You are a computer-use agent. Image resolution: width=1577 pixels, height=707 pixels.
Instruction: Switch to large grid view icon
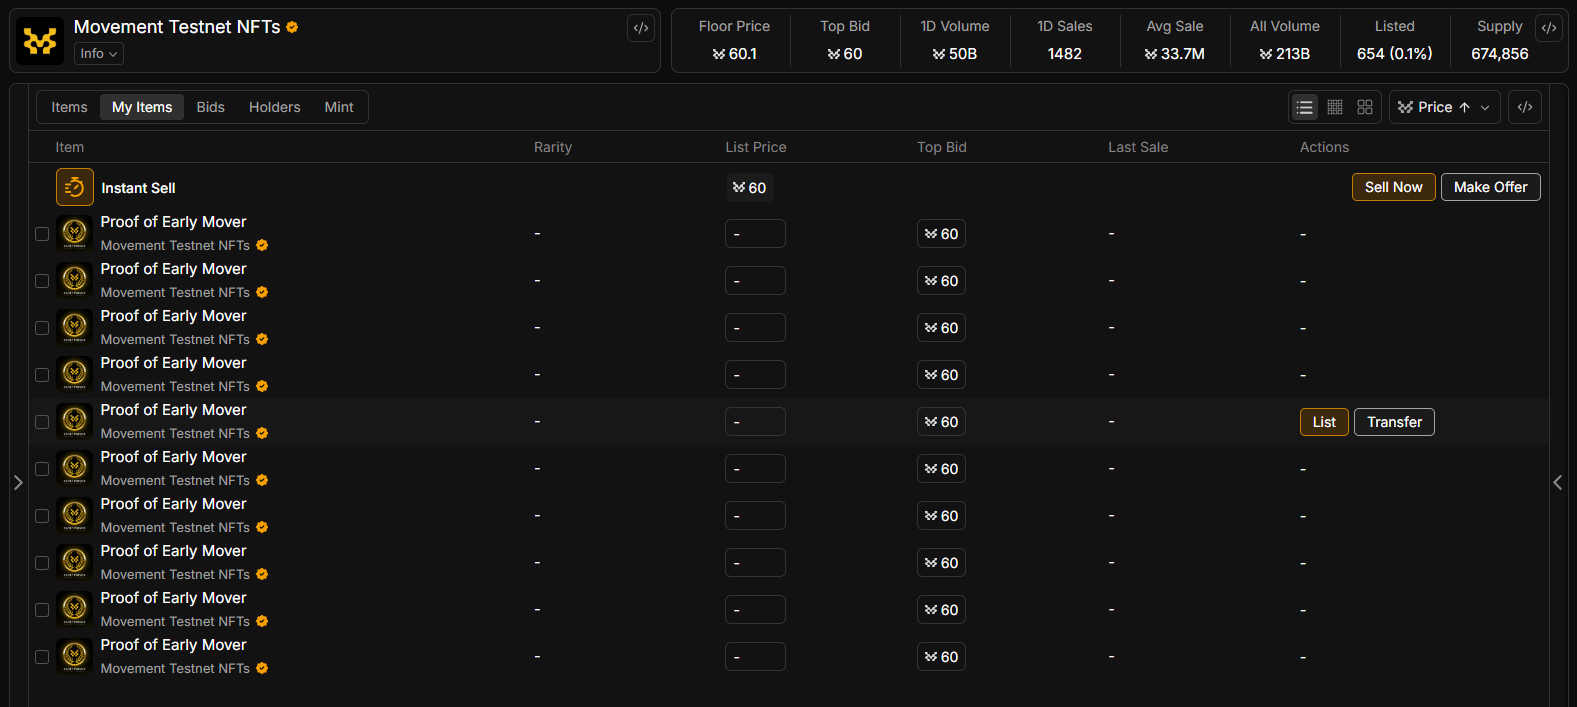(1365, 107)
